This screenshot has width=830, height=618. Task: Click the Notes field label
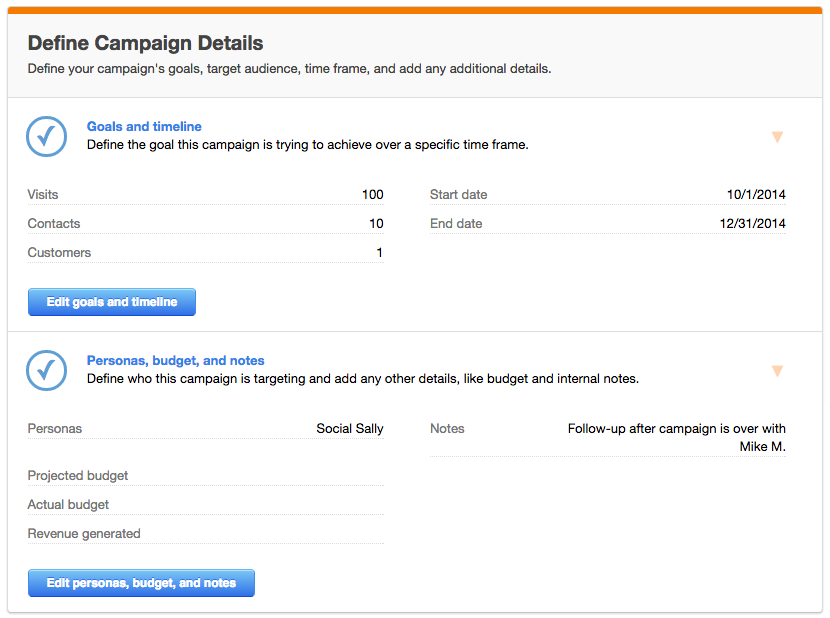click(447, 429)
